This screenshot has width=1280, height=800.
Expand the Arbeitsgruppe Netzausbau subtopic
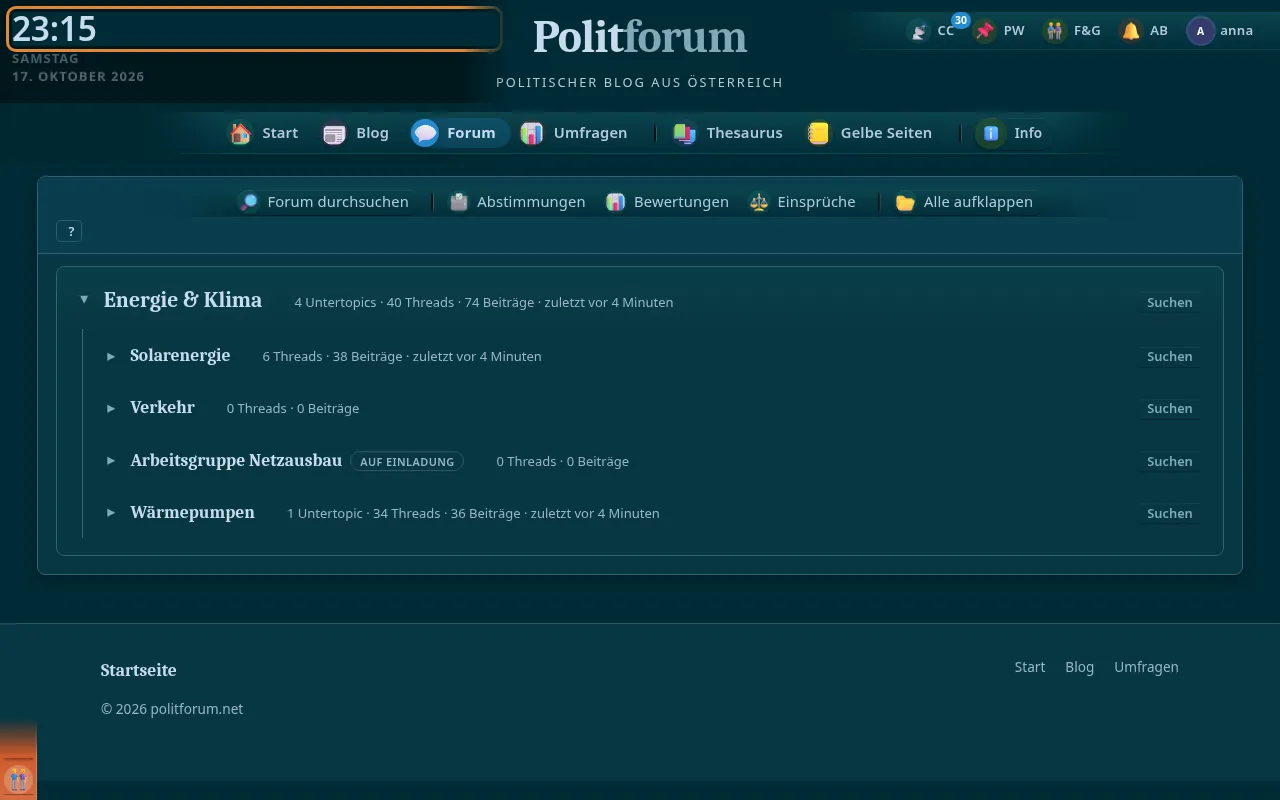click(x=111, y=461)
